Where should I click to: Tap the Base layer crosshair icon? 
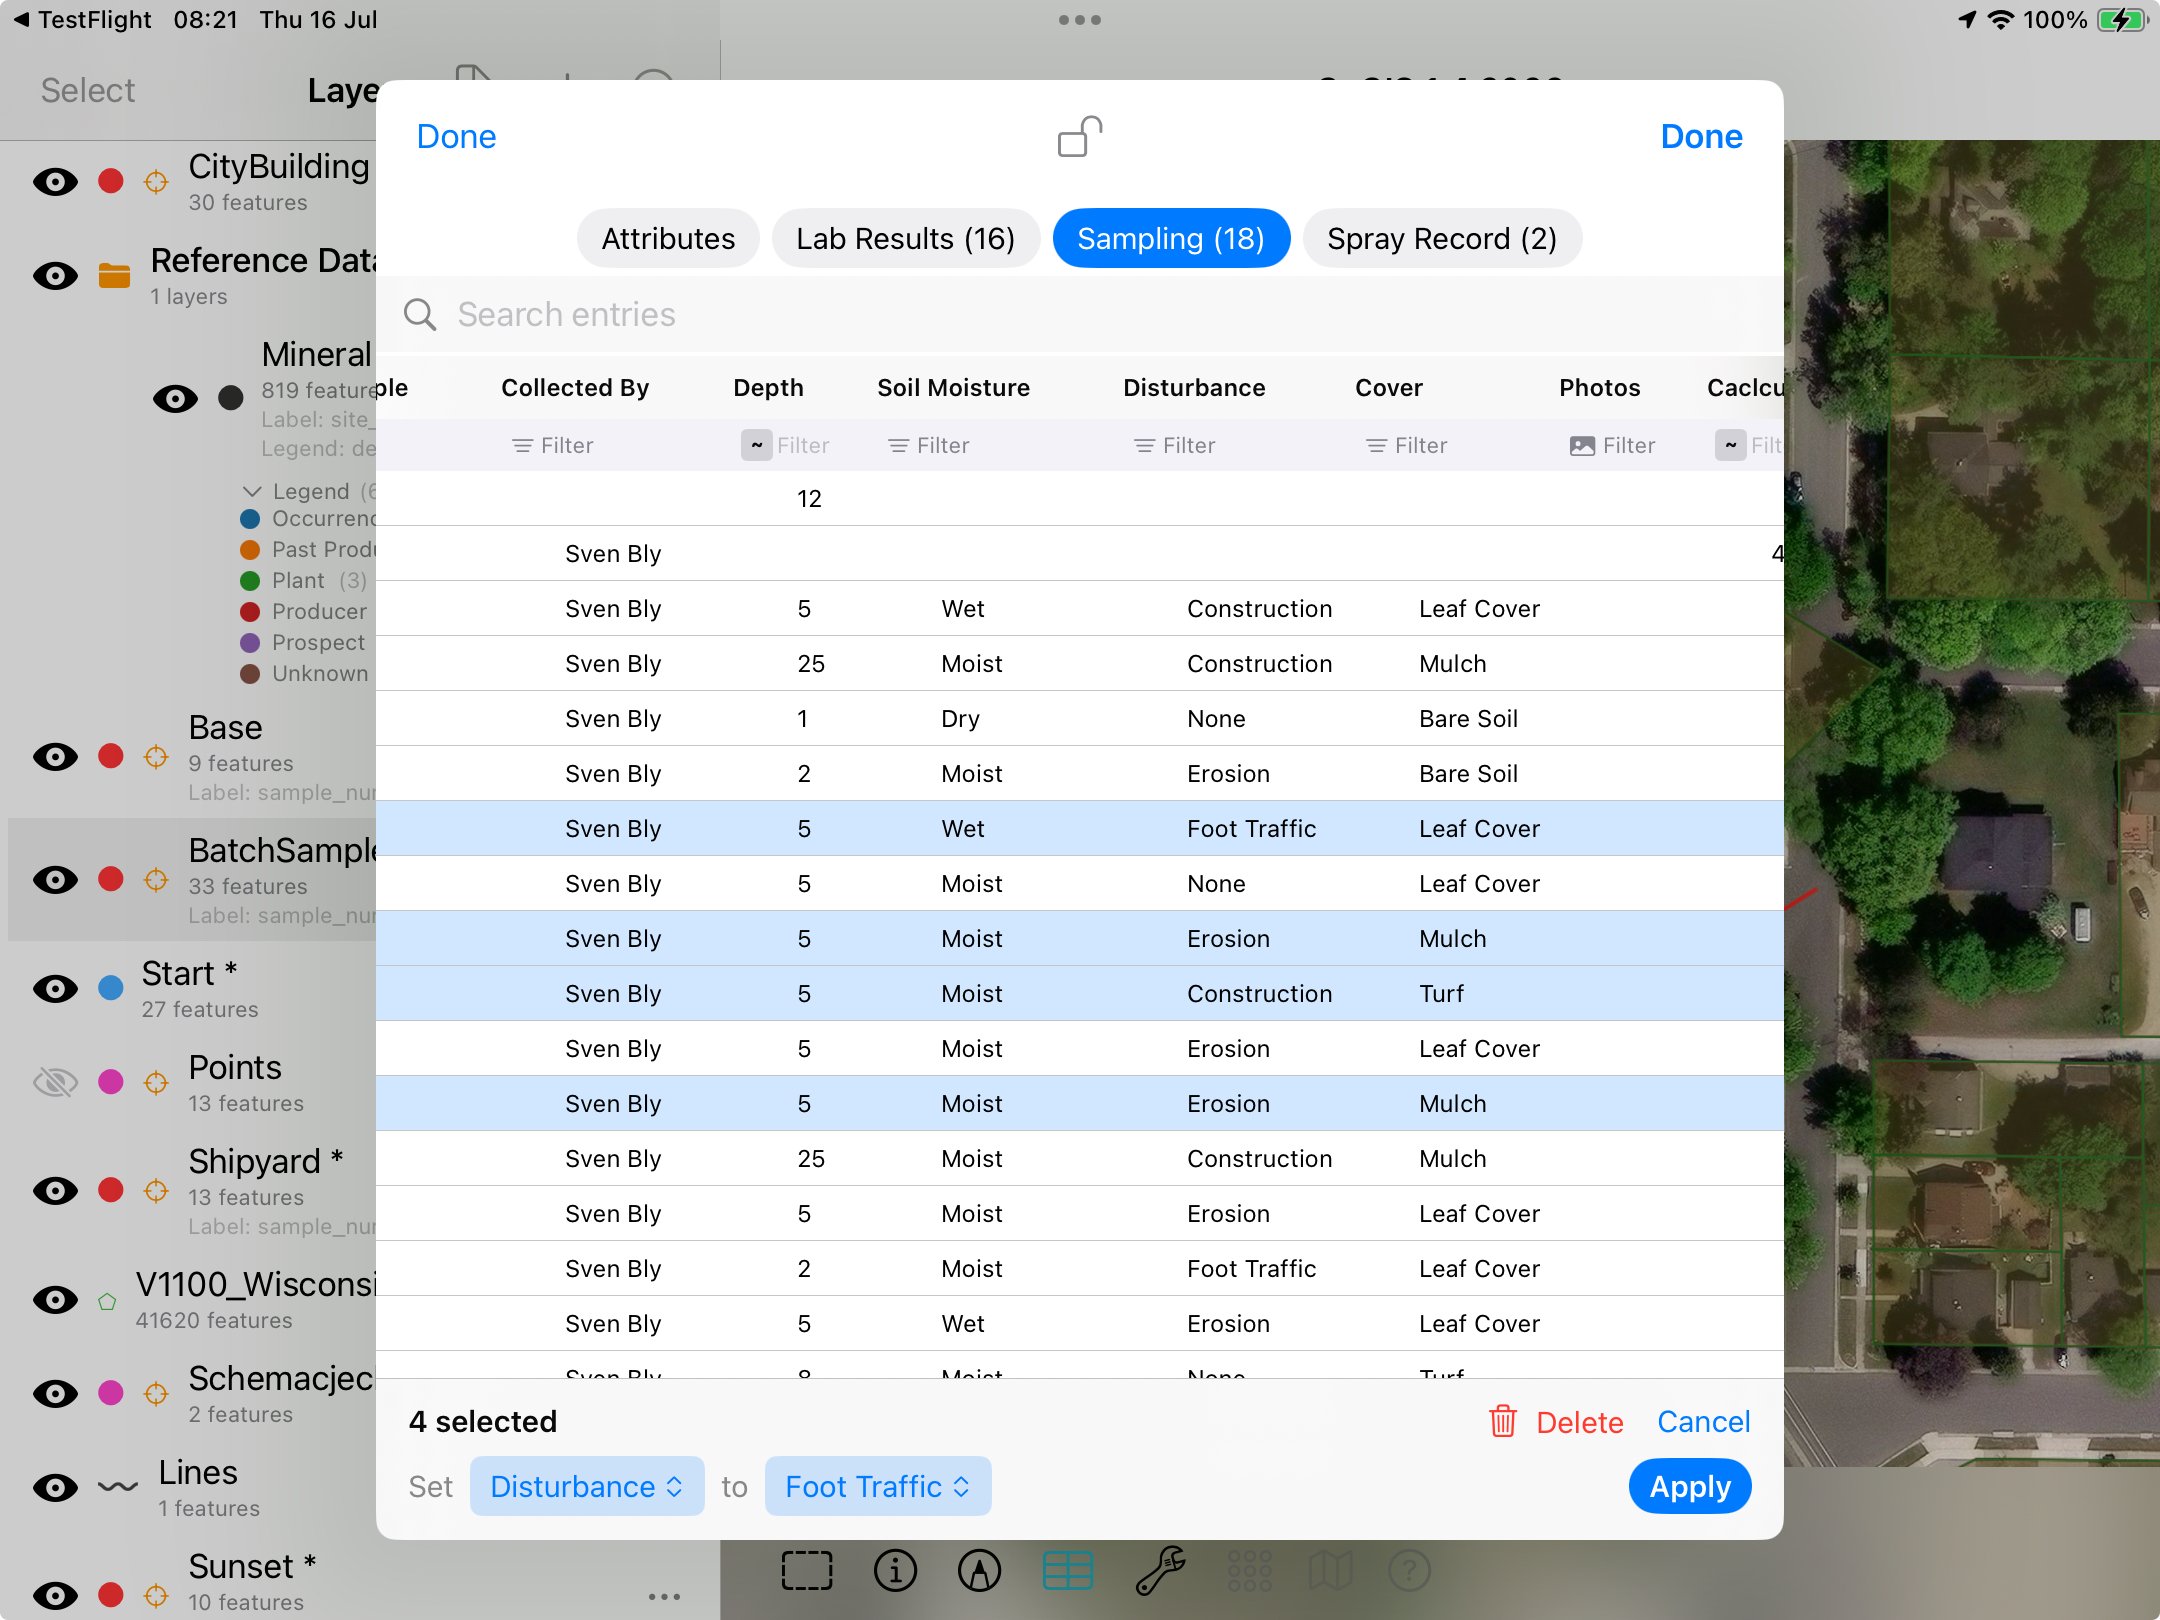156,756
